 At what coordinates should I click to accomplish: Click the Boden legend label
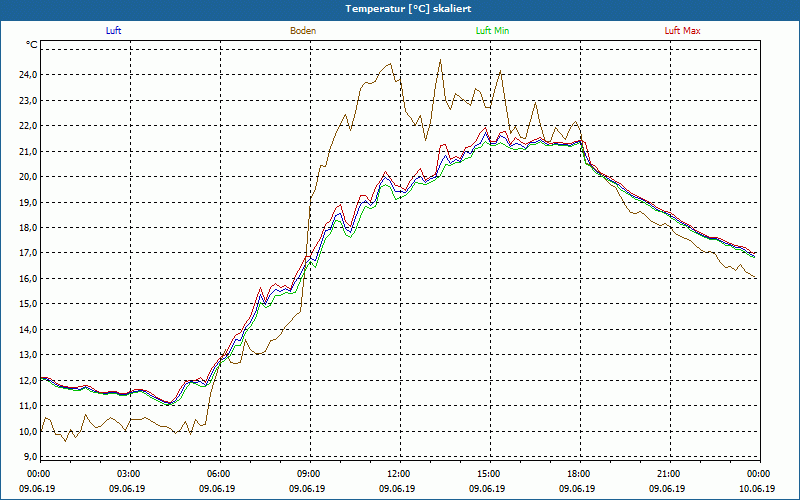pyautogui.click(x=303, y=31)
